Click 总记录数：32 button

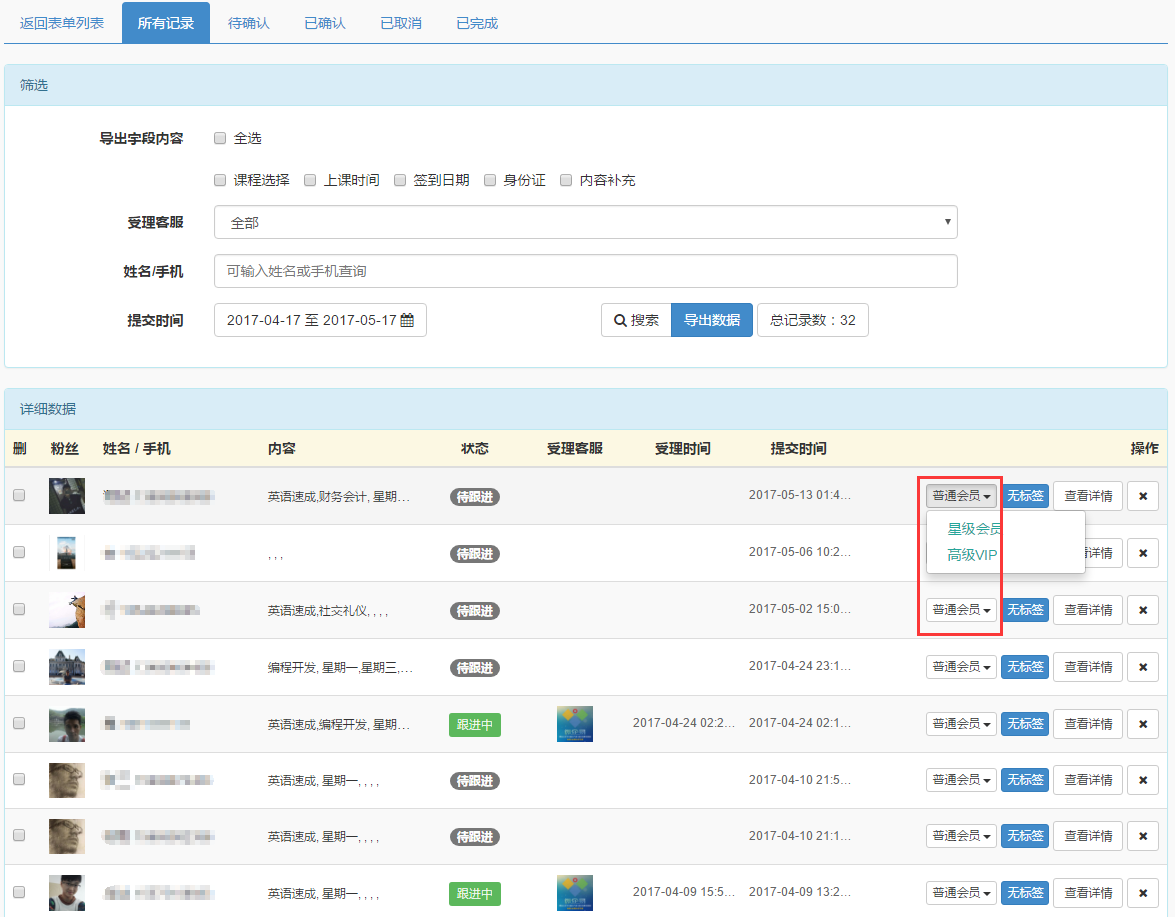tap(813, 320)
